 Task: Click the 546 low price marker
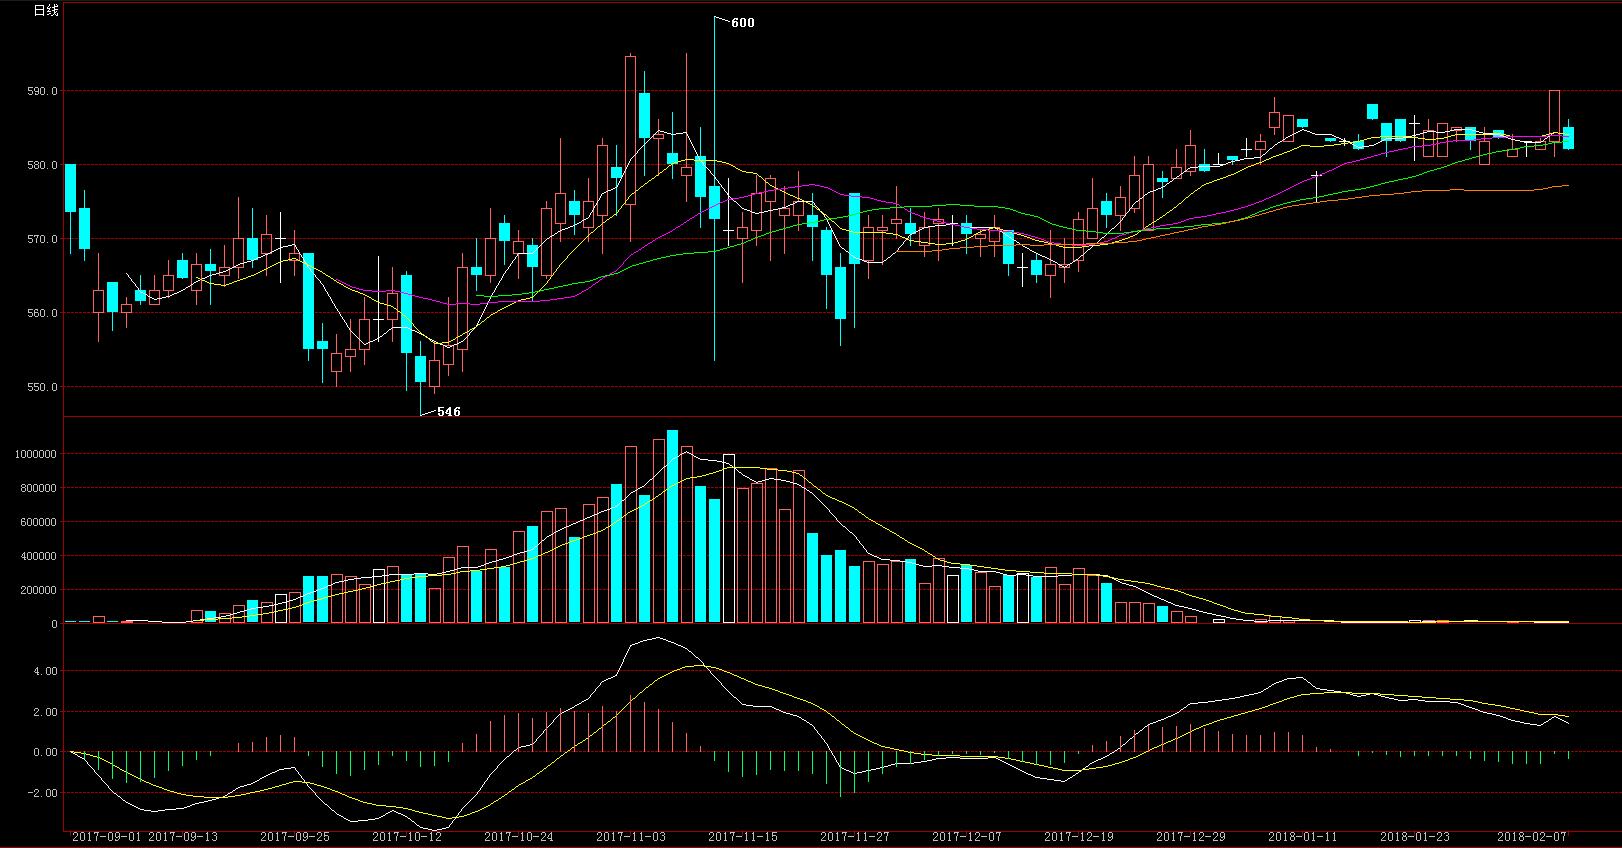[x=449, y=412]
